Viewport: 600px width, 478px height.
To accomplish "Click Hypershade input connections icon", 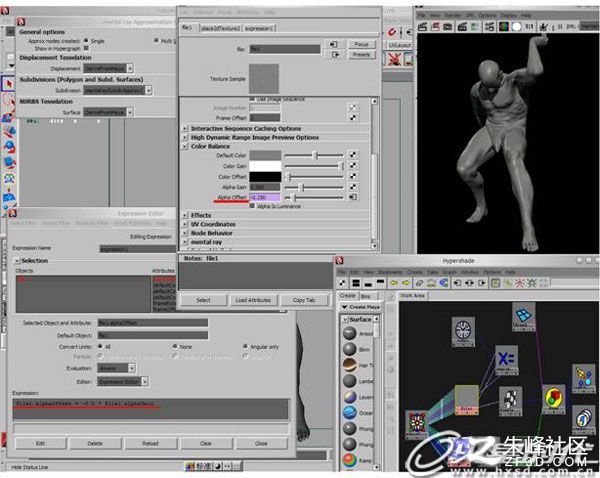I will pos(457,283).
